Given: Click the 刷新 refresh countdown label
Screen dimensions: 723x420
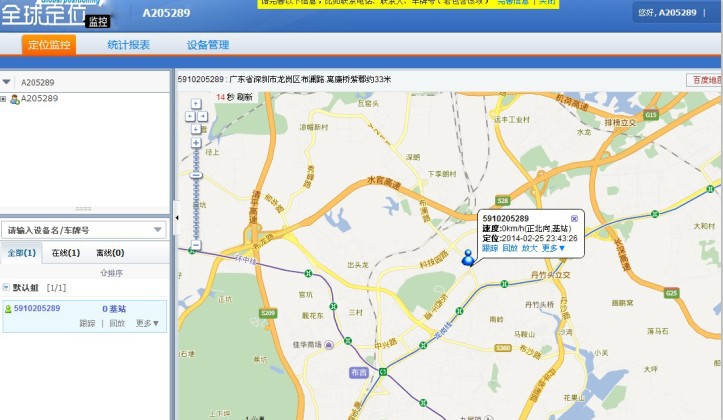Looking at the screenshot, I should [x=235, y=97].
